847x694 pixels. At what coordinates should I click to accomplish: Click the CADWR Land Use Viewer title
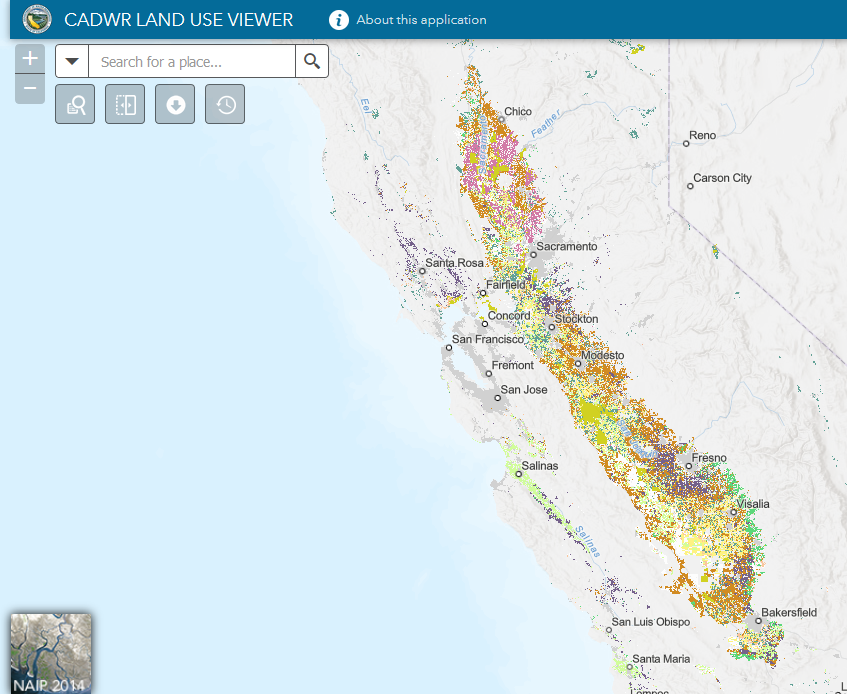tap(179, 20)
